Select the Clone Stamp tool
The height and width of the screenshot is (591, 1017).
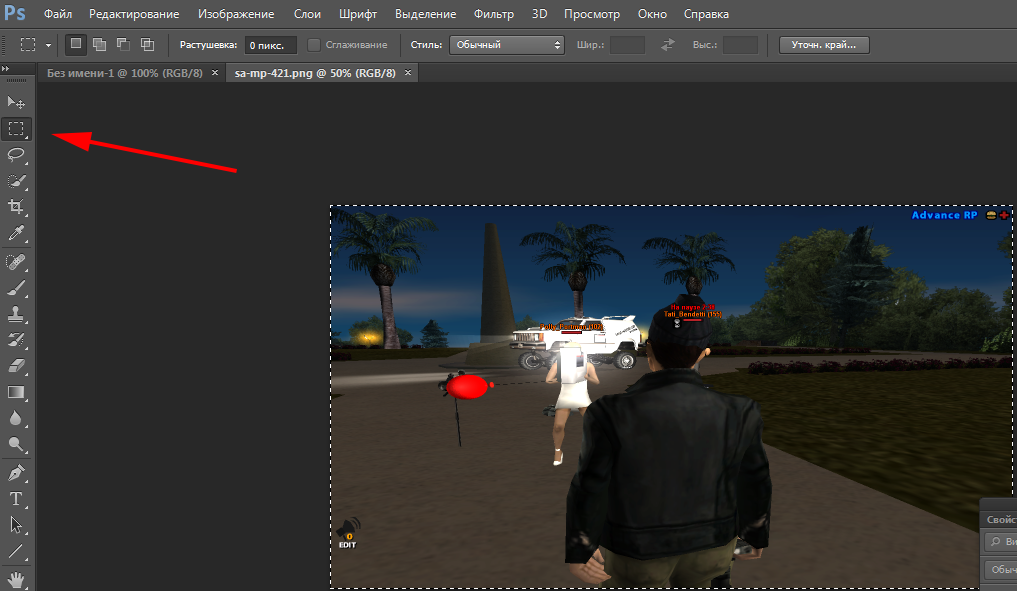pos(16,315)
